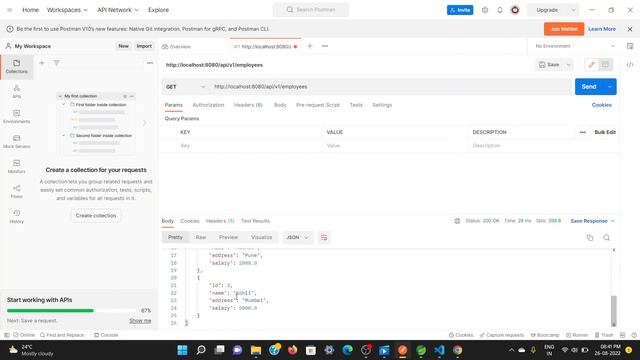The width and height of the screenshot is (640, 360).
Task: Select the Preview response view
Action: (228, 238)
